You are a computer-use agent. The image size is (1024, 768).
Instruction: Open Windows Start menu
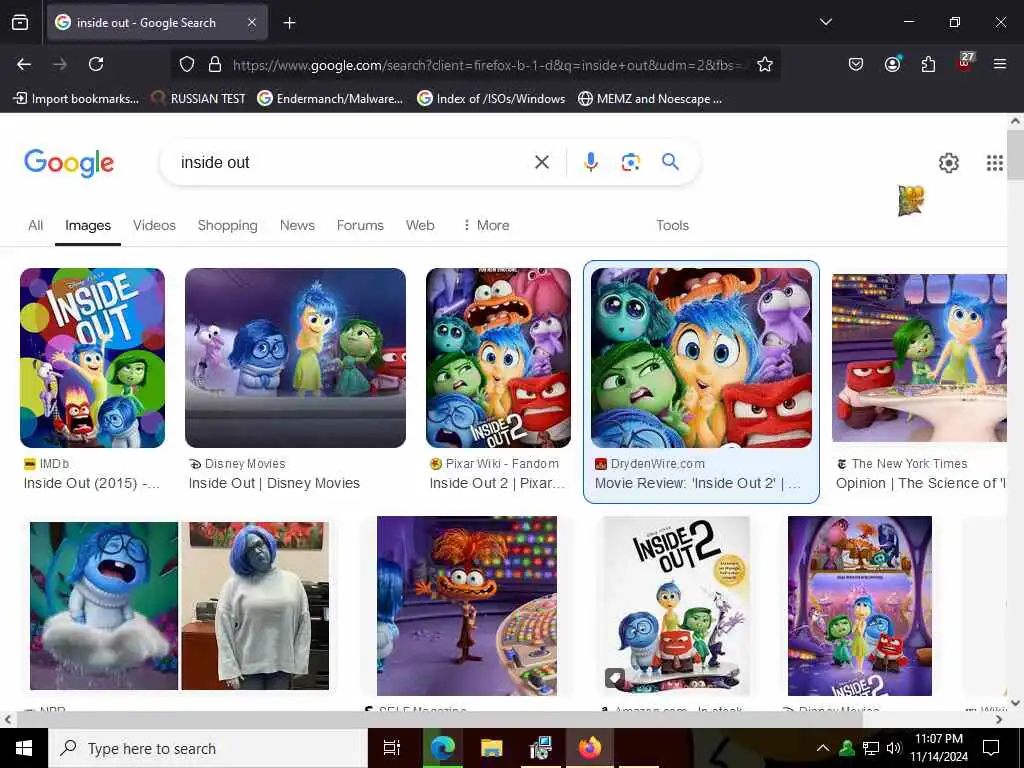24,748
